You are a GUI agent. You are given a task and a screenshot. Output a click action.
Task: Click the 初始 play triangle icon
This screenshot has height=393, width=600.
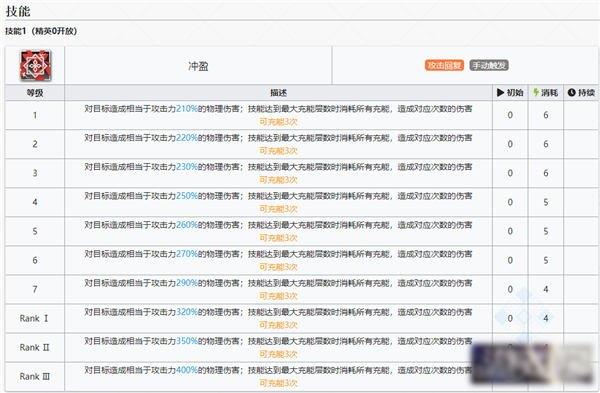coord(500,93)
